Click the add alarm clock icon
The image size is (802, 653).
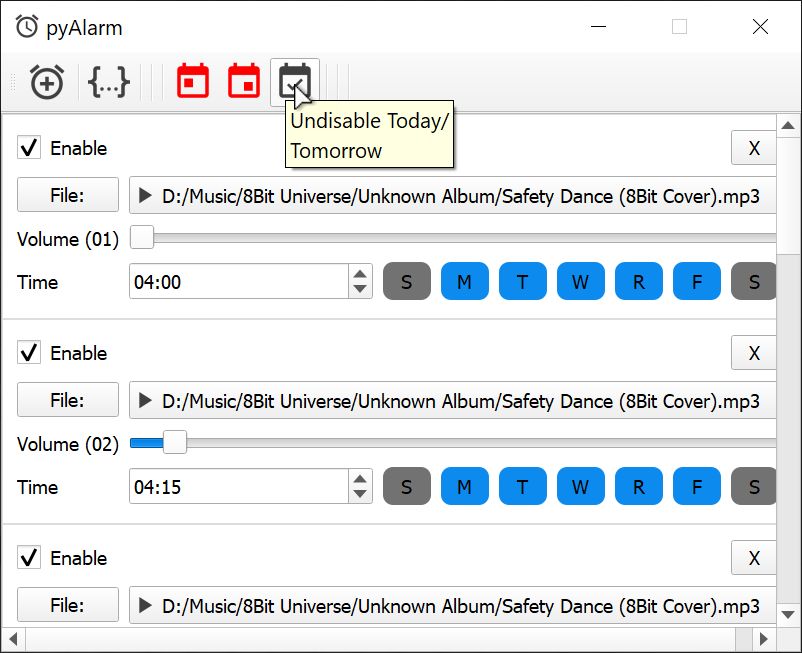point(46,82)
